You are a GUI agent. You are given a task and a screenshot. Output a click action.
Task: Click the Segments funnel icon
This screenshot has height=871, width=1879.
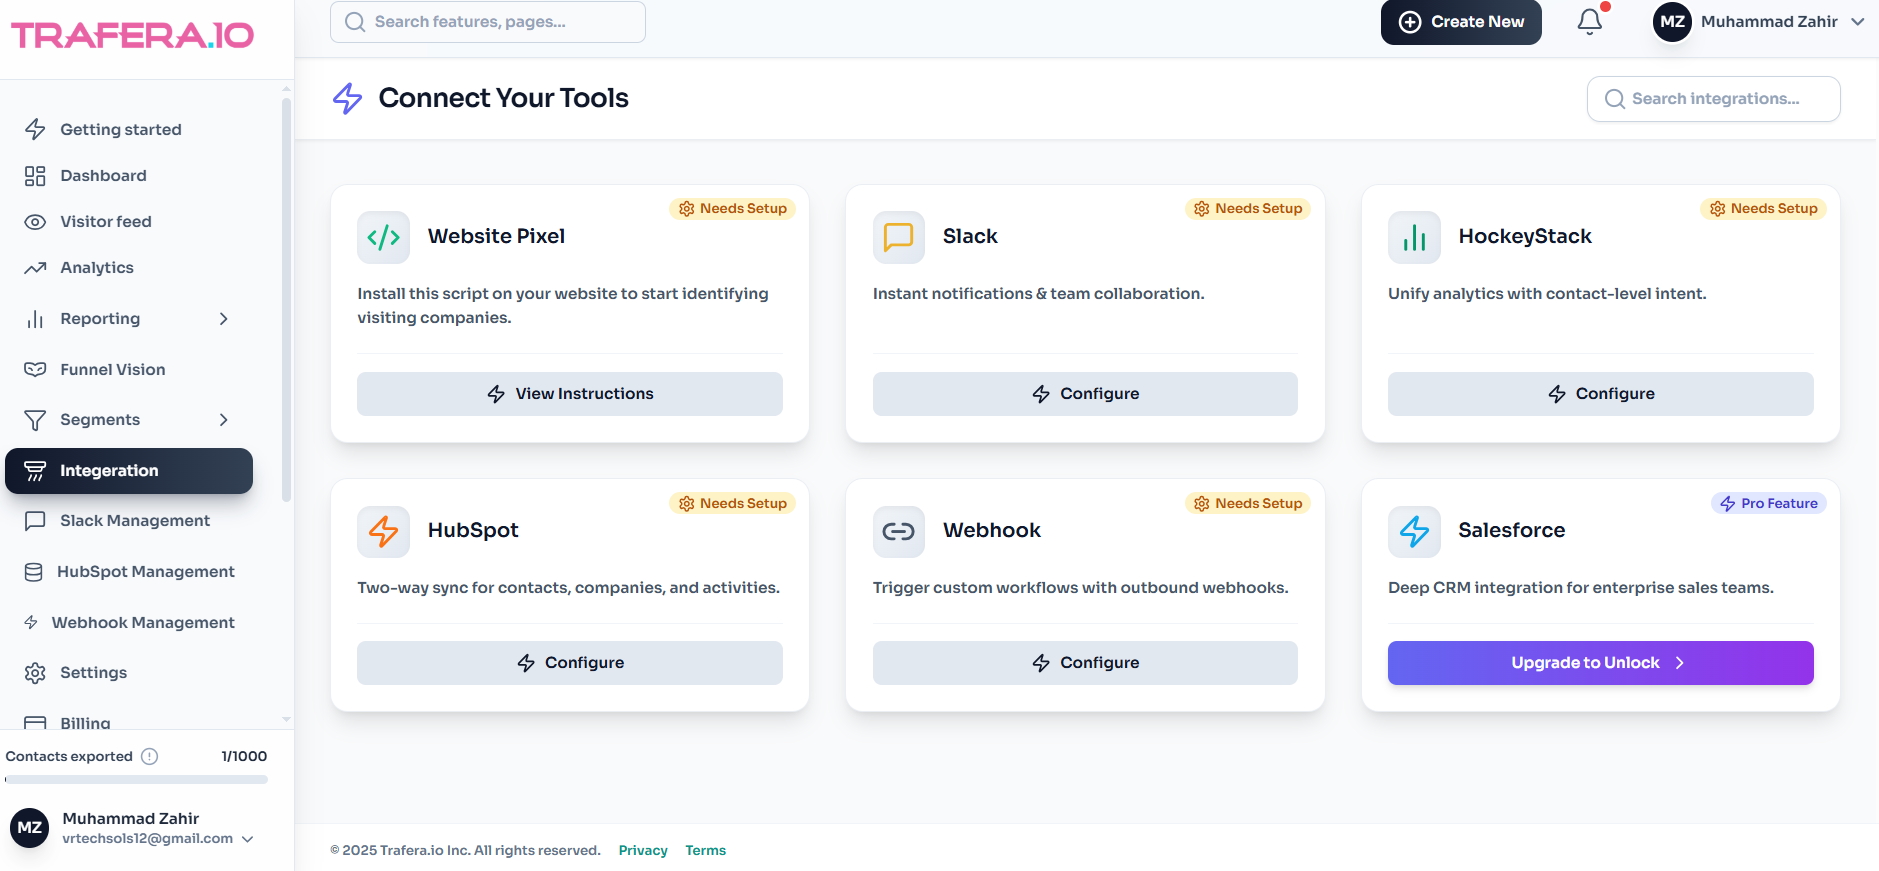click(35, 420)
